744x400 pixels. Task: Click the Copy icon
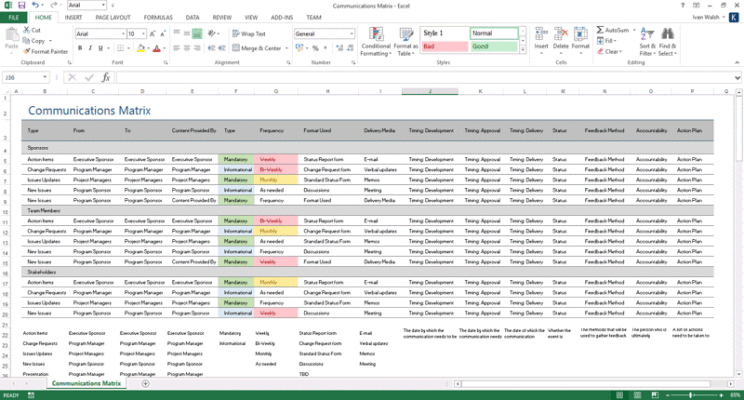coord(27,41)
